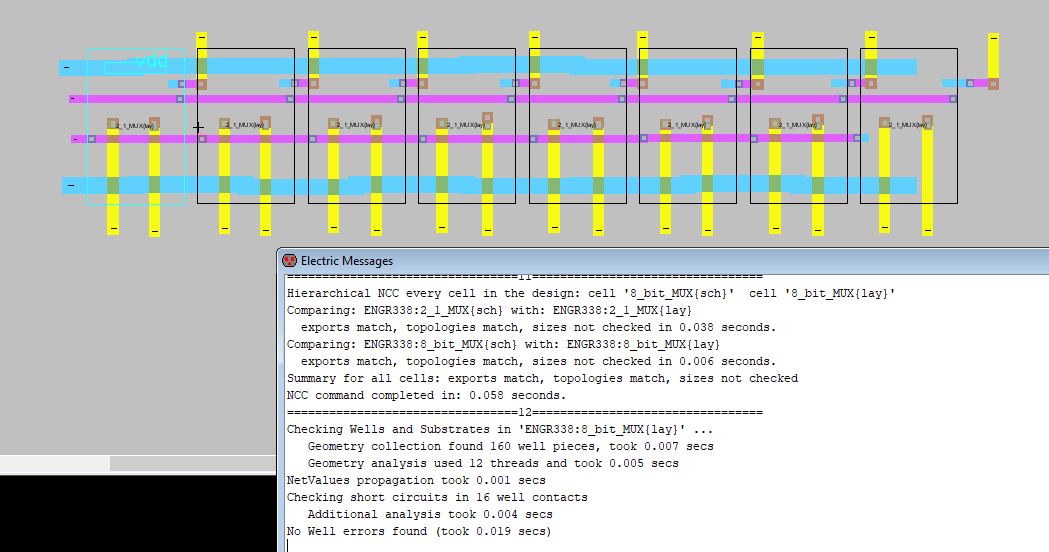Click the horizontal scrollbar thumb below layout
1049x552 pixels.
[190, 464]
